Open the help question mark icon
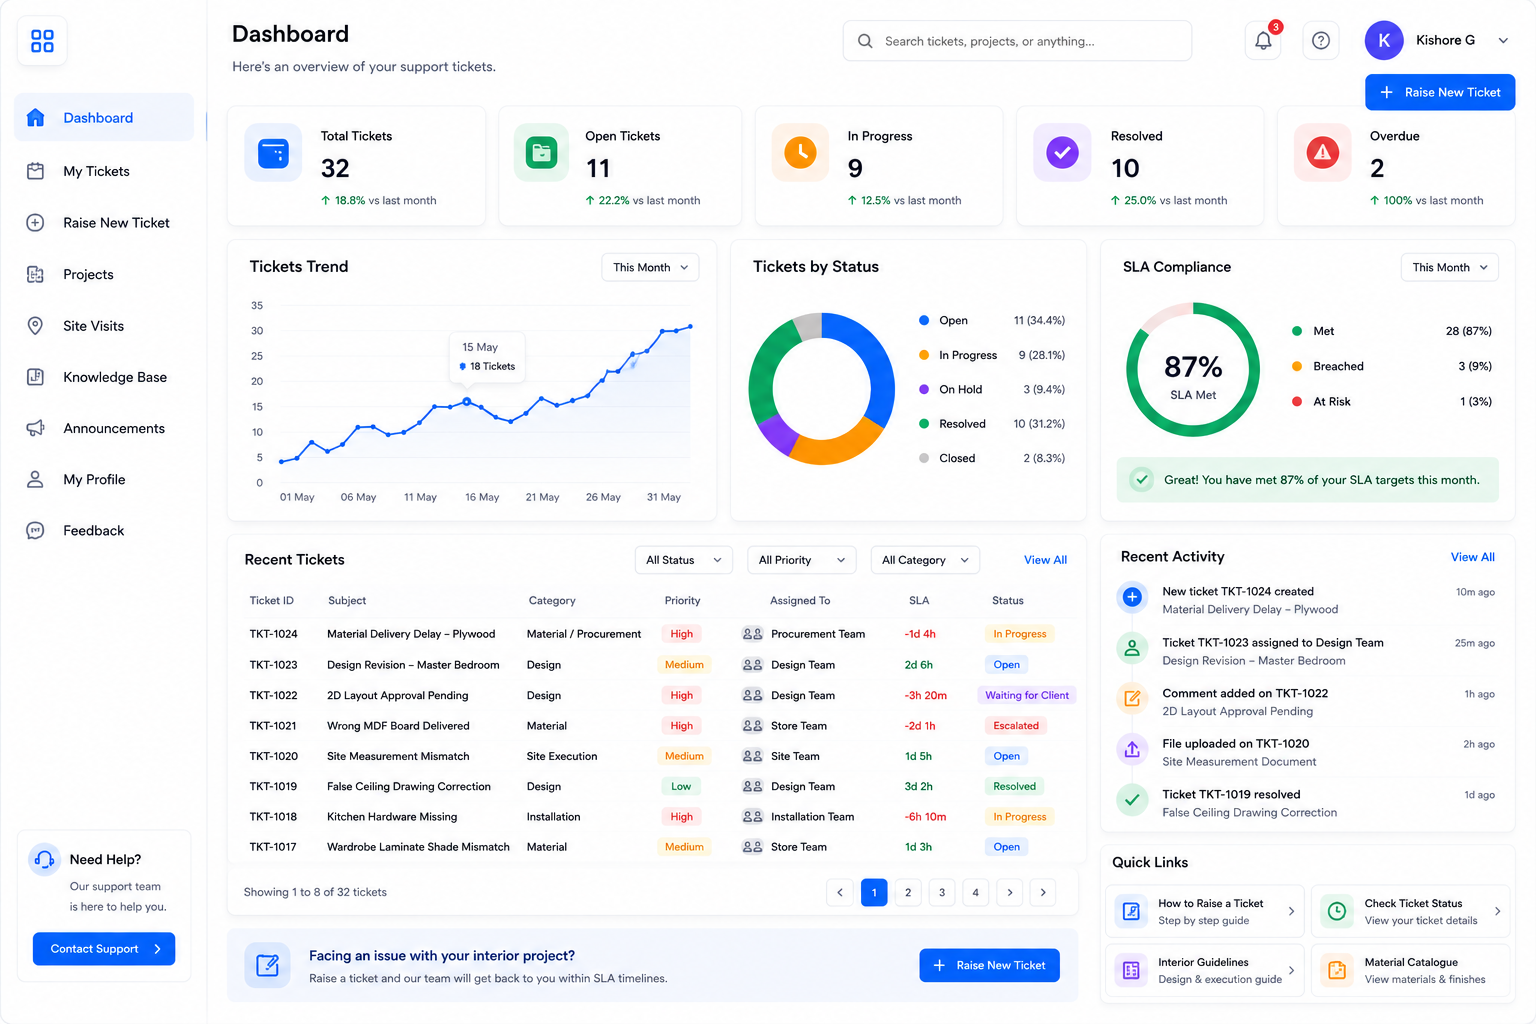 pyautogui.click(x=1321, y=41)
